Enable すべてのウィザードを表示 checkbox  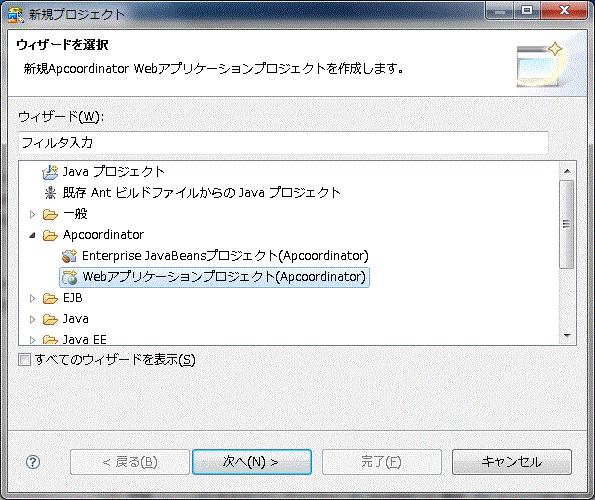click(25, 360)
